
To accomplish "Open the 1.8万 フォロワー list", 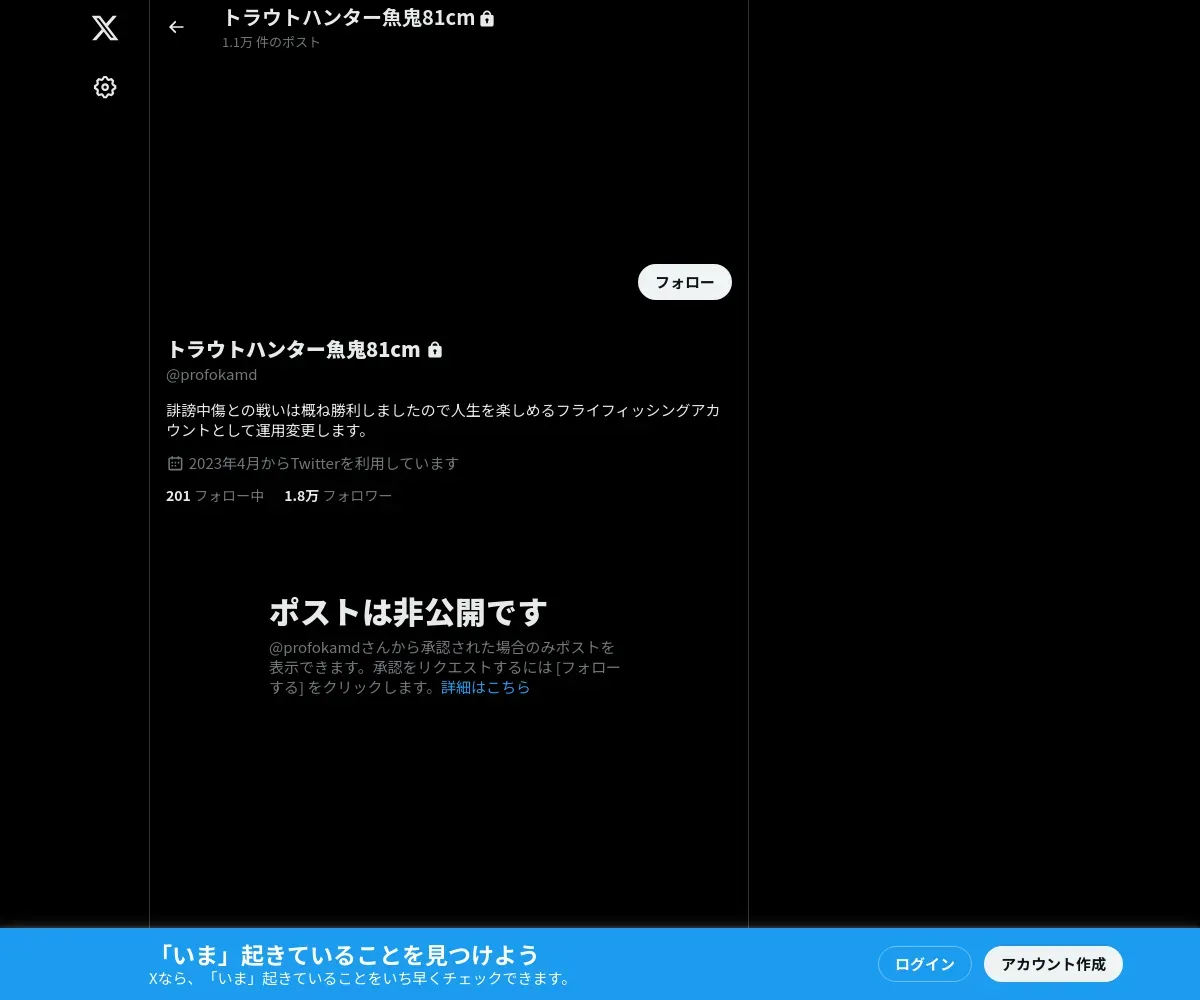I will [338, 495].
